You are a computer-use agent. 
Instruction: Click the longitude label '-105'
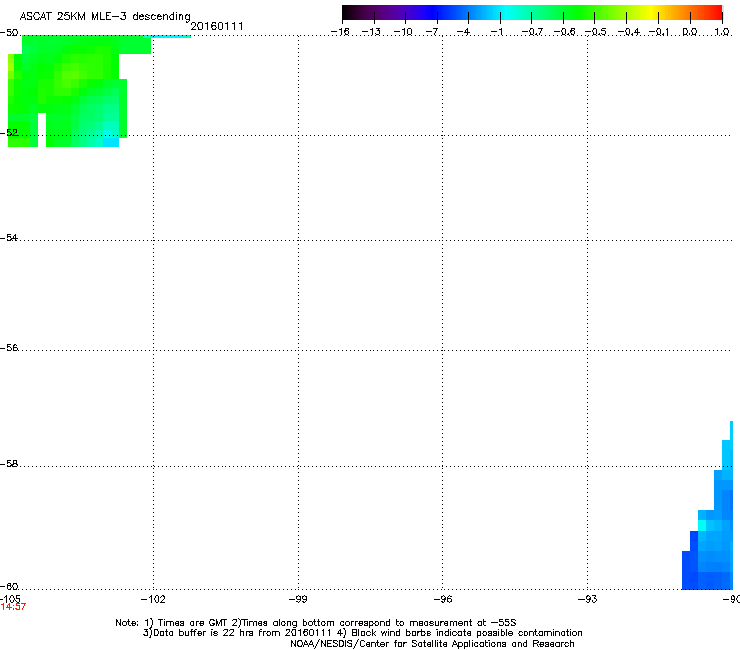click(x=10, y=599)
